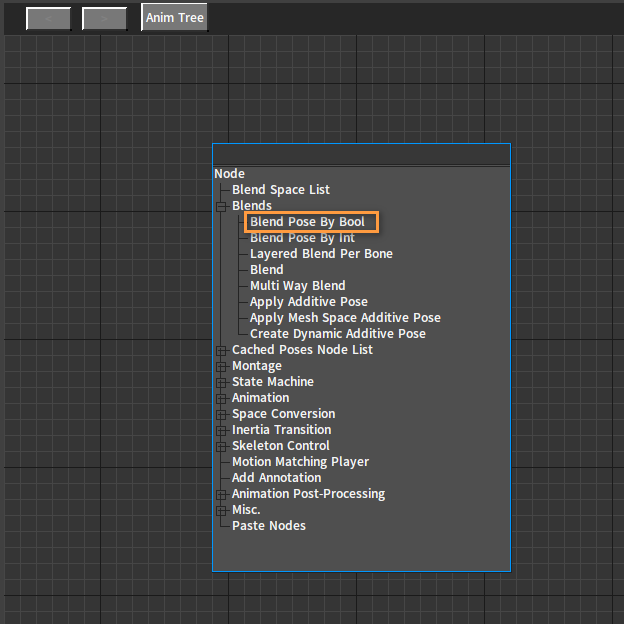Select Blend Pose By Bool node

point(307,222)
